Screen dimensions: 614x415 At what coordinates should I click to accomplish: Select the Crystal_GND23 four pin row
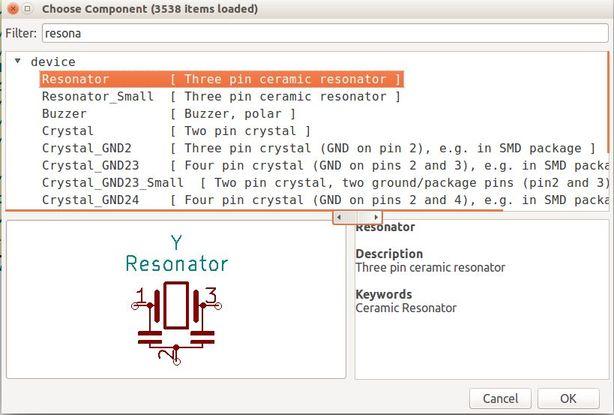(x=324, y=165)
